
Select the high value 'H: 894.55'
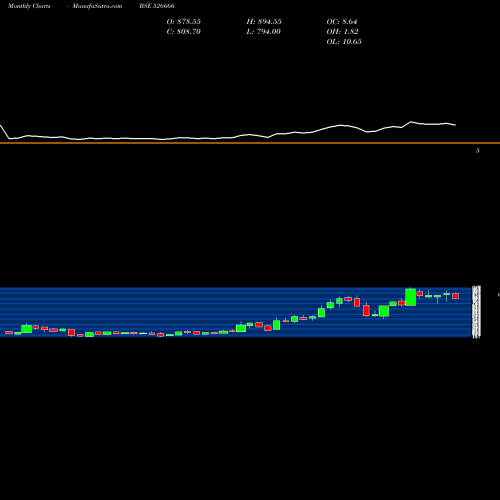tap(264, 22)
